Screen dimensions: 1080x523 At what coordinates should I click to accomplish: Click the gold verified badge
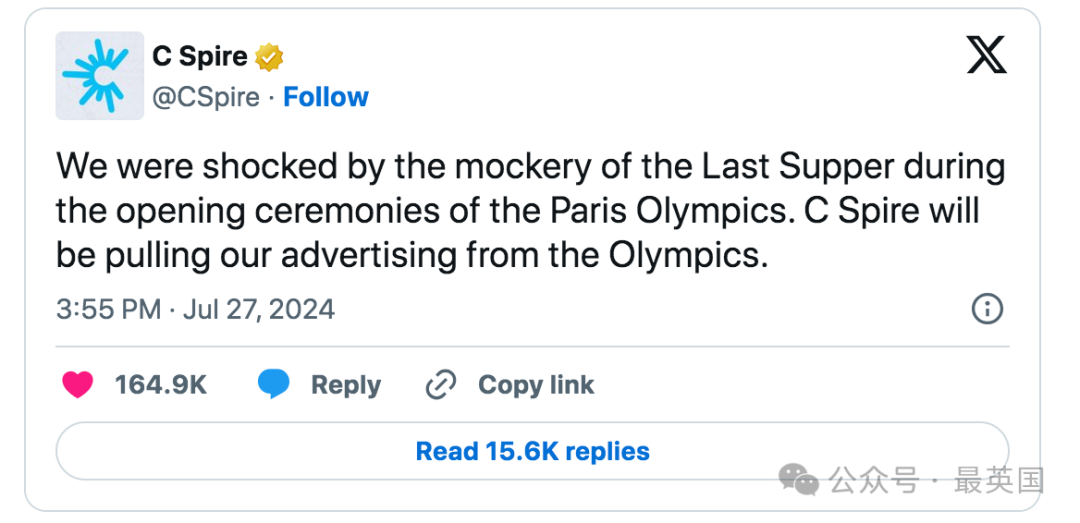click(269, 57)
